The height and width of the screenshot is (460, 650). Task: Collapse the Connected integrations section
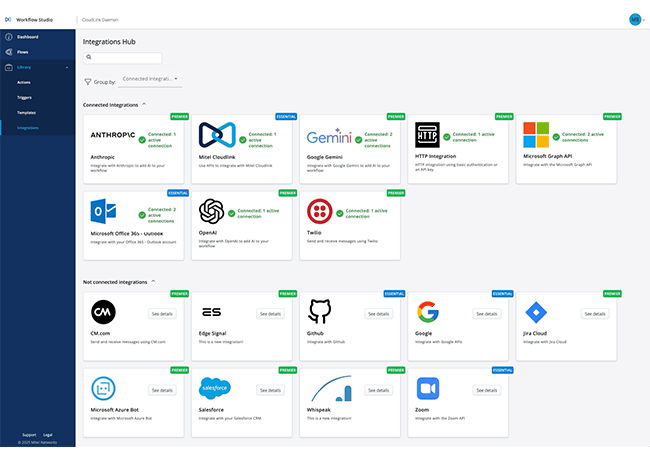tap(144, 104)
